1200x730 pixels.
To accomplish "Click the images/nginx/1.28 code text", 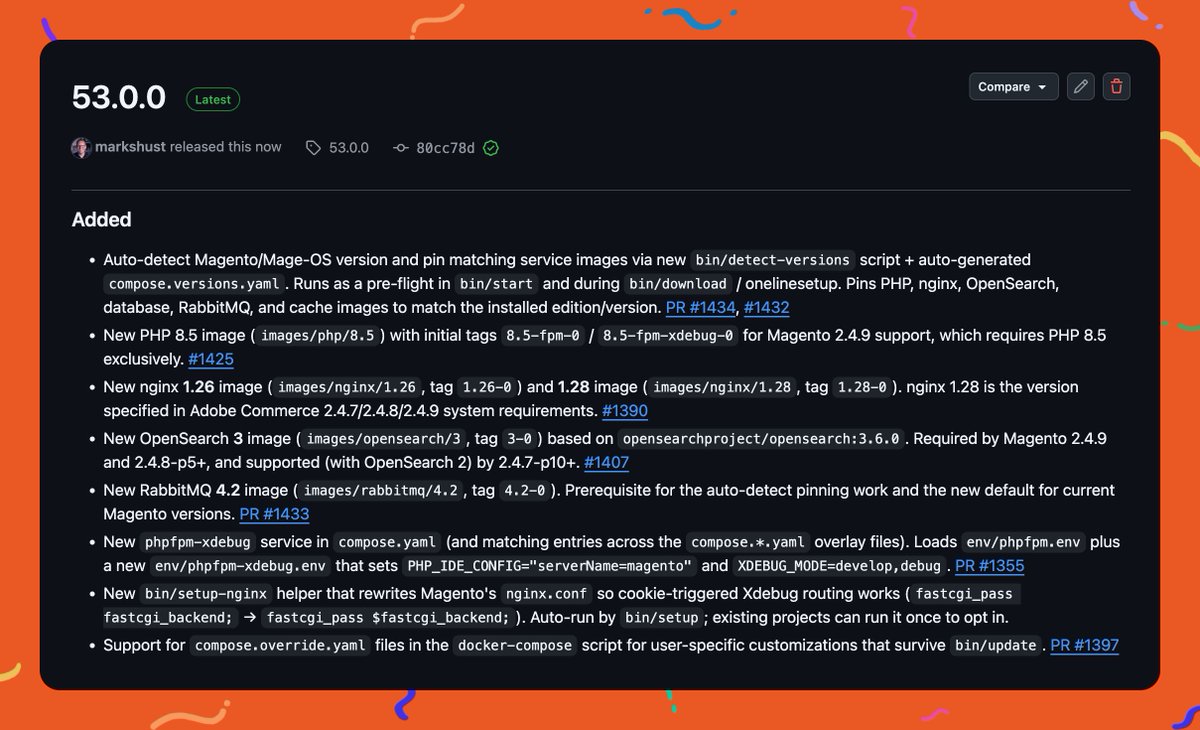I will tap(720, 388).
